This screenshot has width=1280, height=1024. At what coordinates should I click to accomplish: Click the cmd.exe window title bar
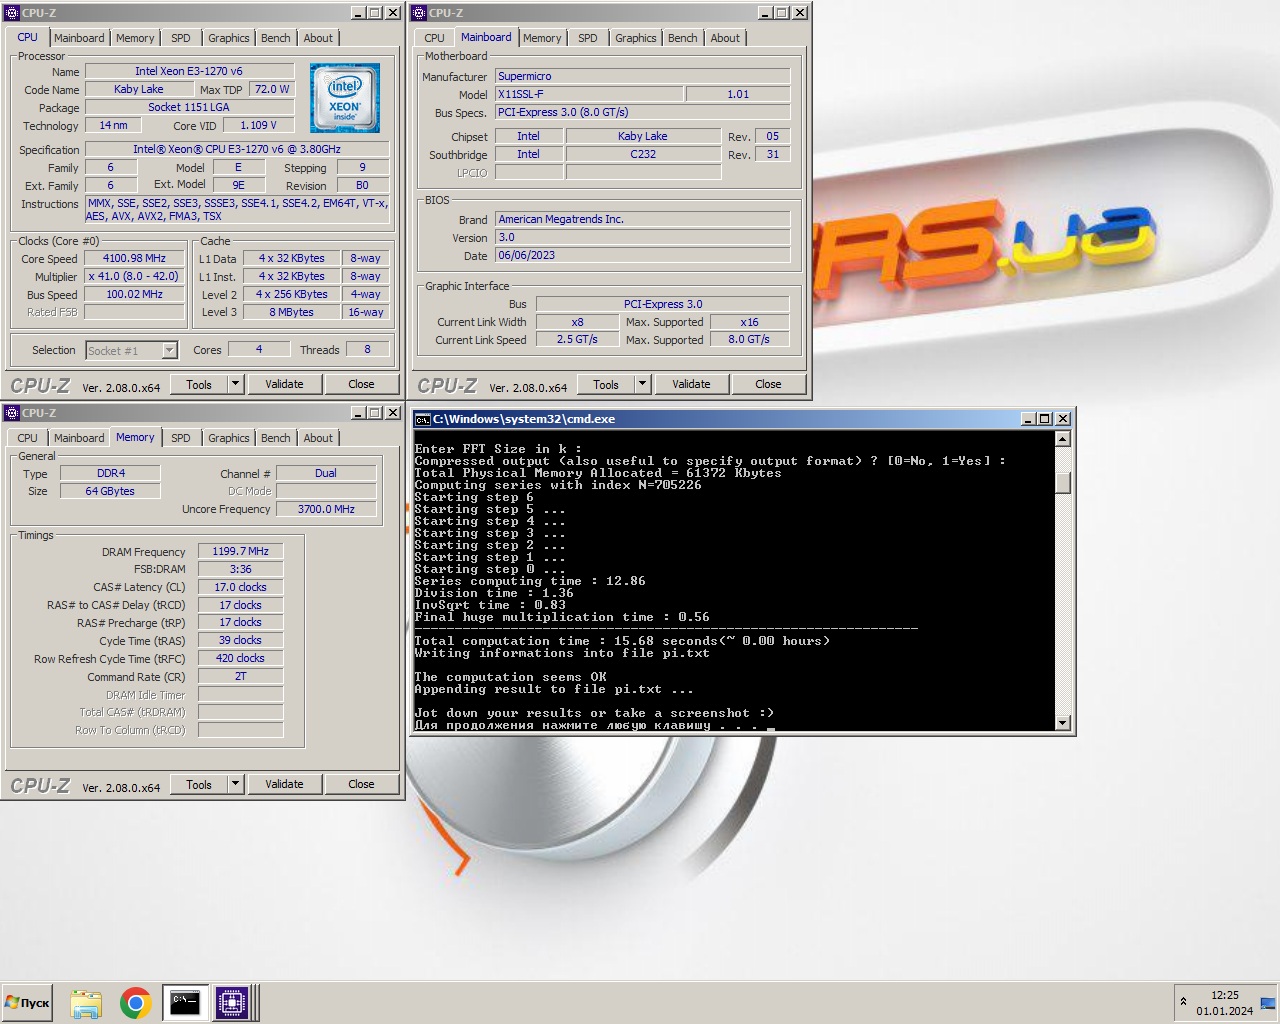742,419
